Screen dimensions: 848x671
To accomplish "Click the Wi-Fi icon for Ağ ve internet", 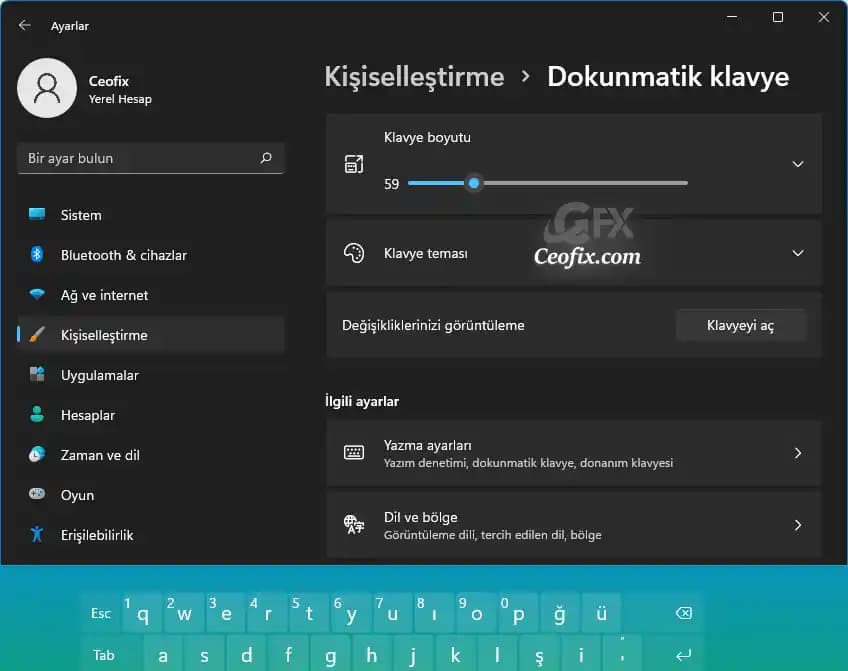I will point(37,295).
